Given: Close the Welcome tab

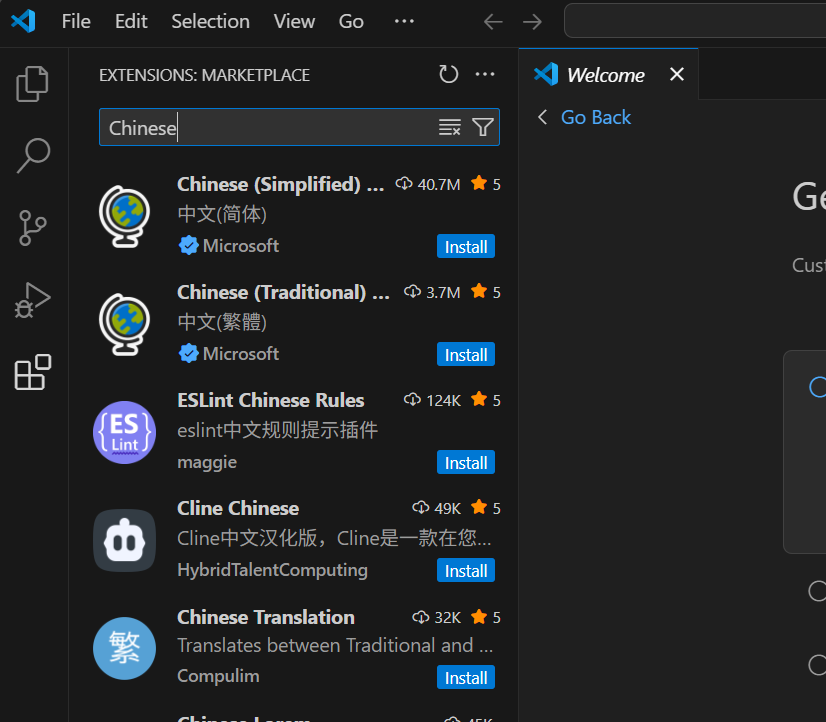Looking at the screenshot, I should (676, 74).
